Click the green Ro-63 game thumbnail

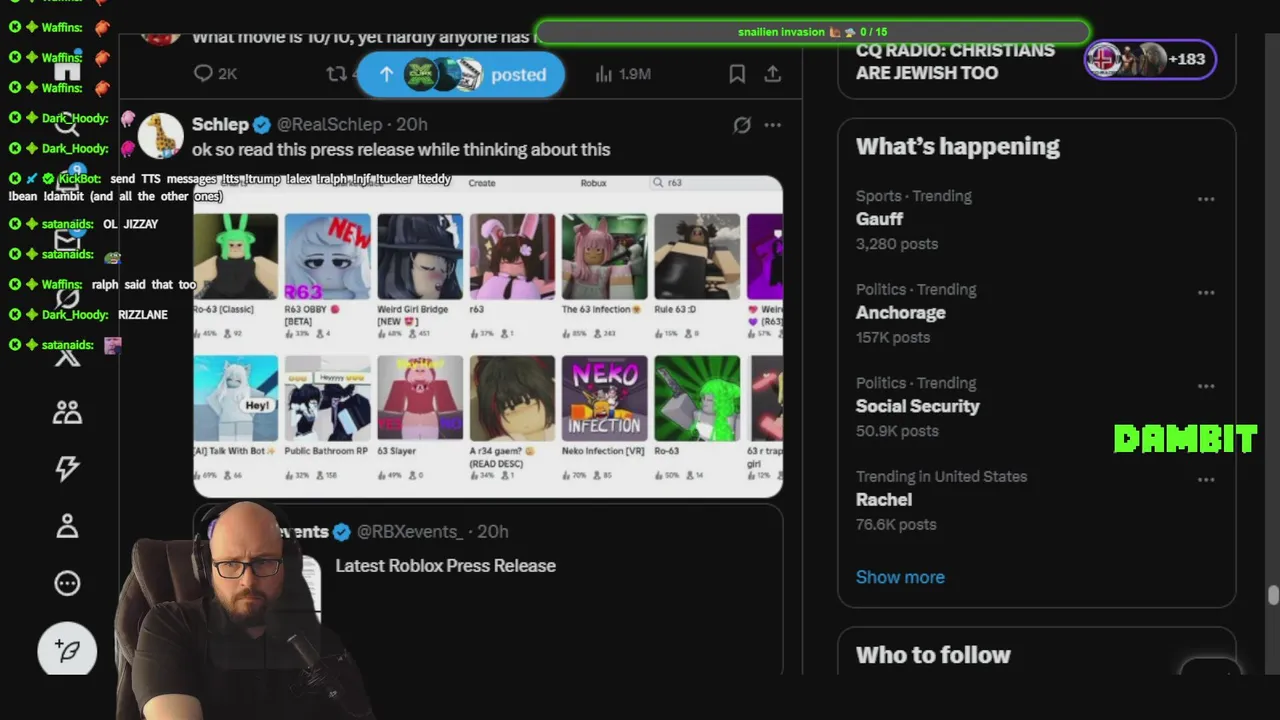pyautogui.click(x=697, y=398)
